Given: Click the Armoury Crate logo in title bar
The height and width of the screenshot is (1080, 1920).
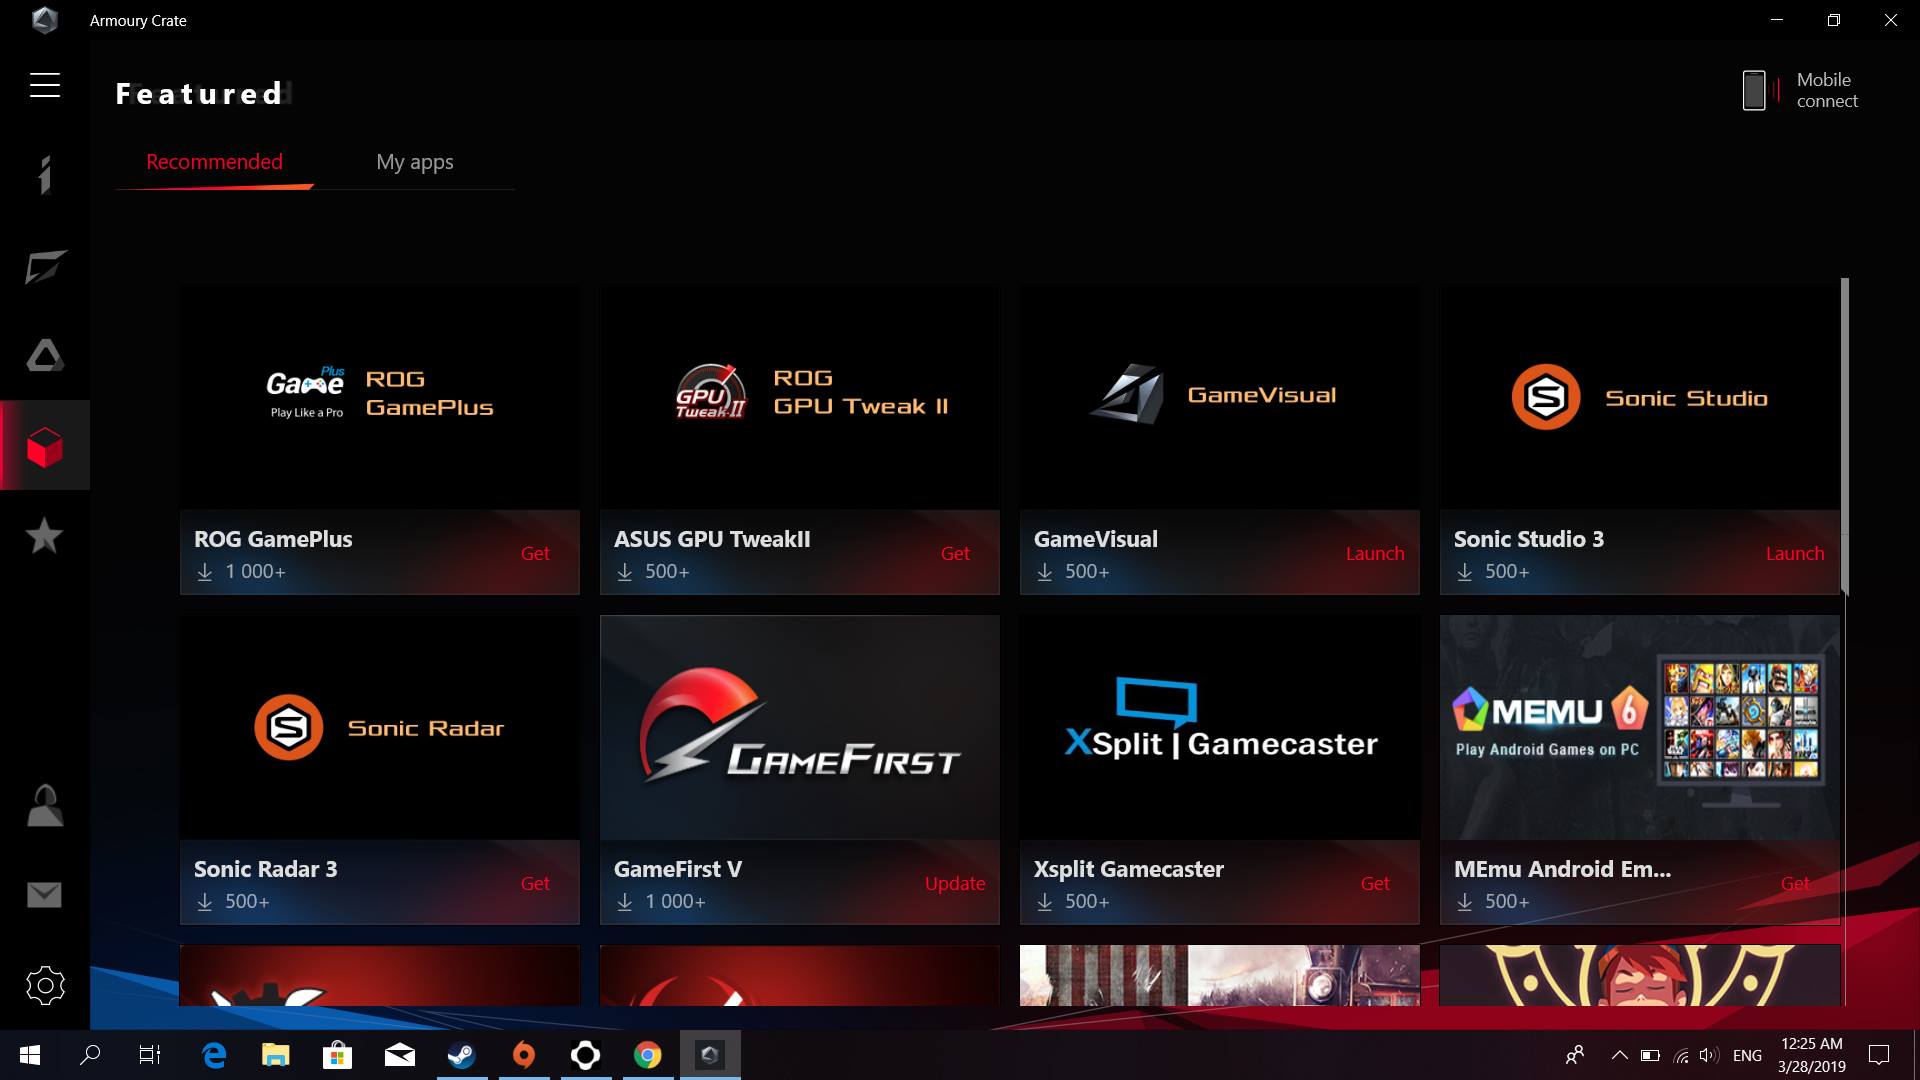Looking at the screenshot, I should [x=44, y=20].
